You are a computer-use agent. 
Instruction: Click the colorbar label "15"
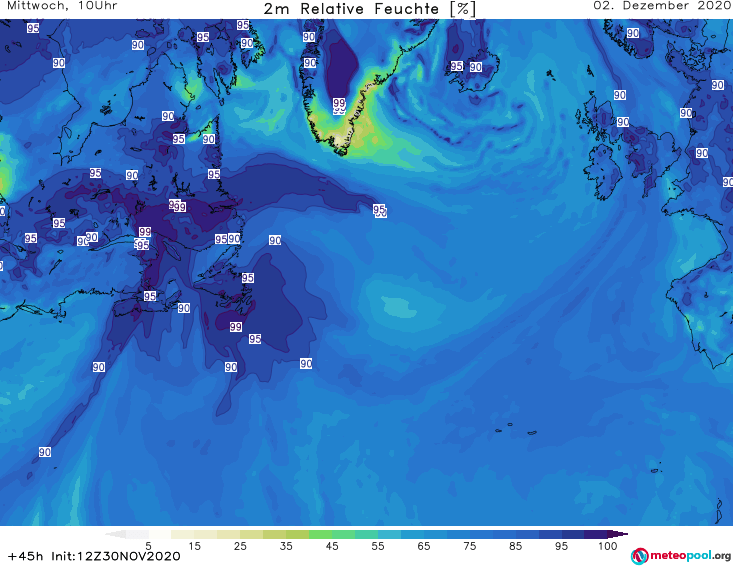tap(194, 546)
